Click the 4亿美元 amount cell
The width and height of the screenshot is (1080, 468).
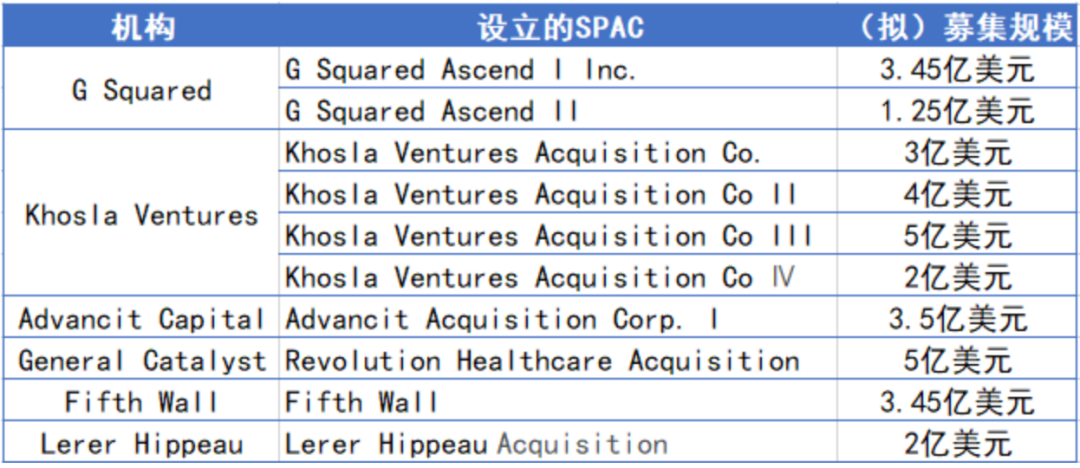coord(958,194)
